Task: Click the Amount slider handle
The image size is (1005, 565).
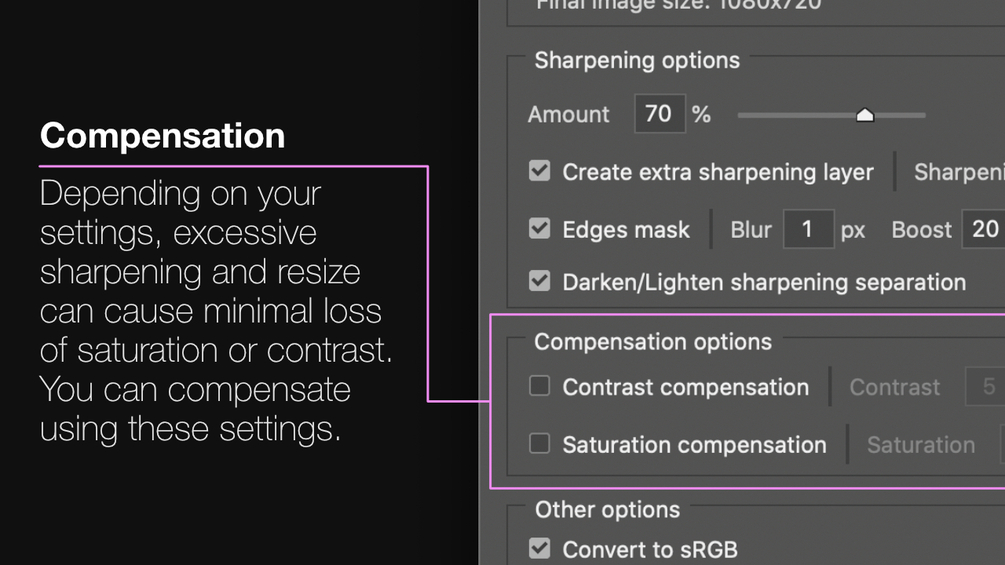Action: click(x=865, y=115)
